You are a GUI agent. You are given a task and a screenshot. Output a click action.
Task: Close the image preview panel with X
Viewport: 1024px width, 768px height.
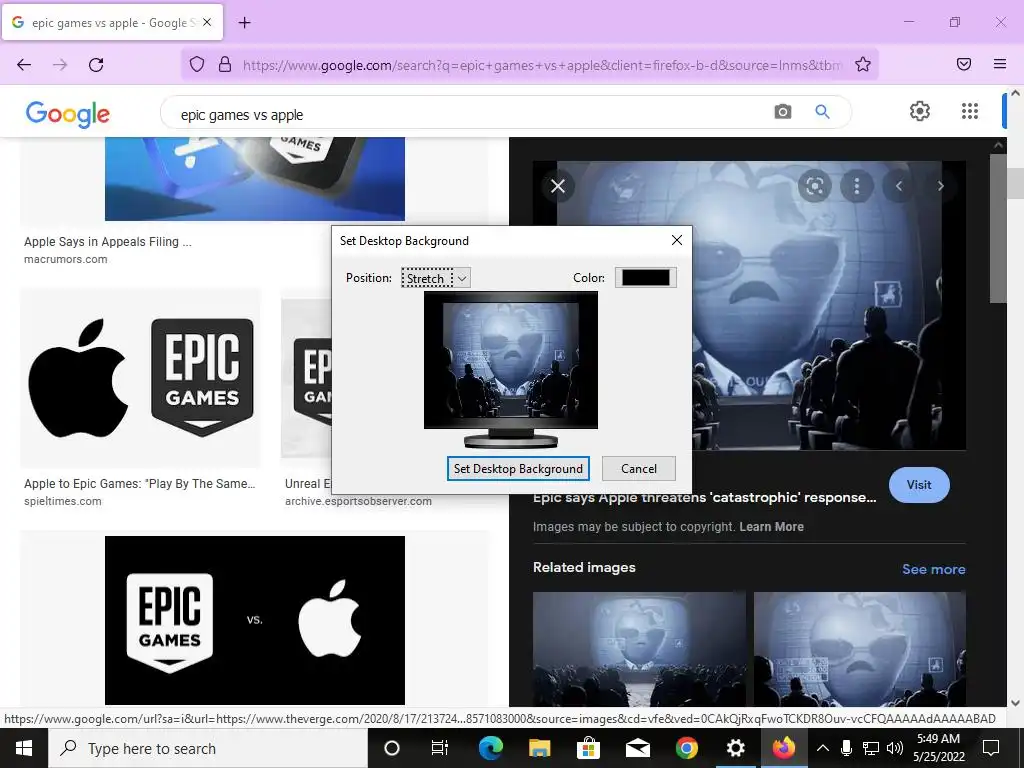[x=558, y=186]
